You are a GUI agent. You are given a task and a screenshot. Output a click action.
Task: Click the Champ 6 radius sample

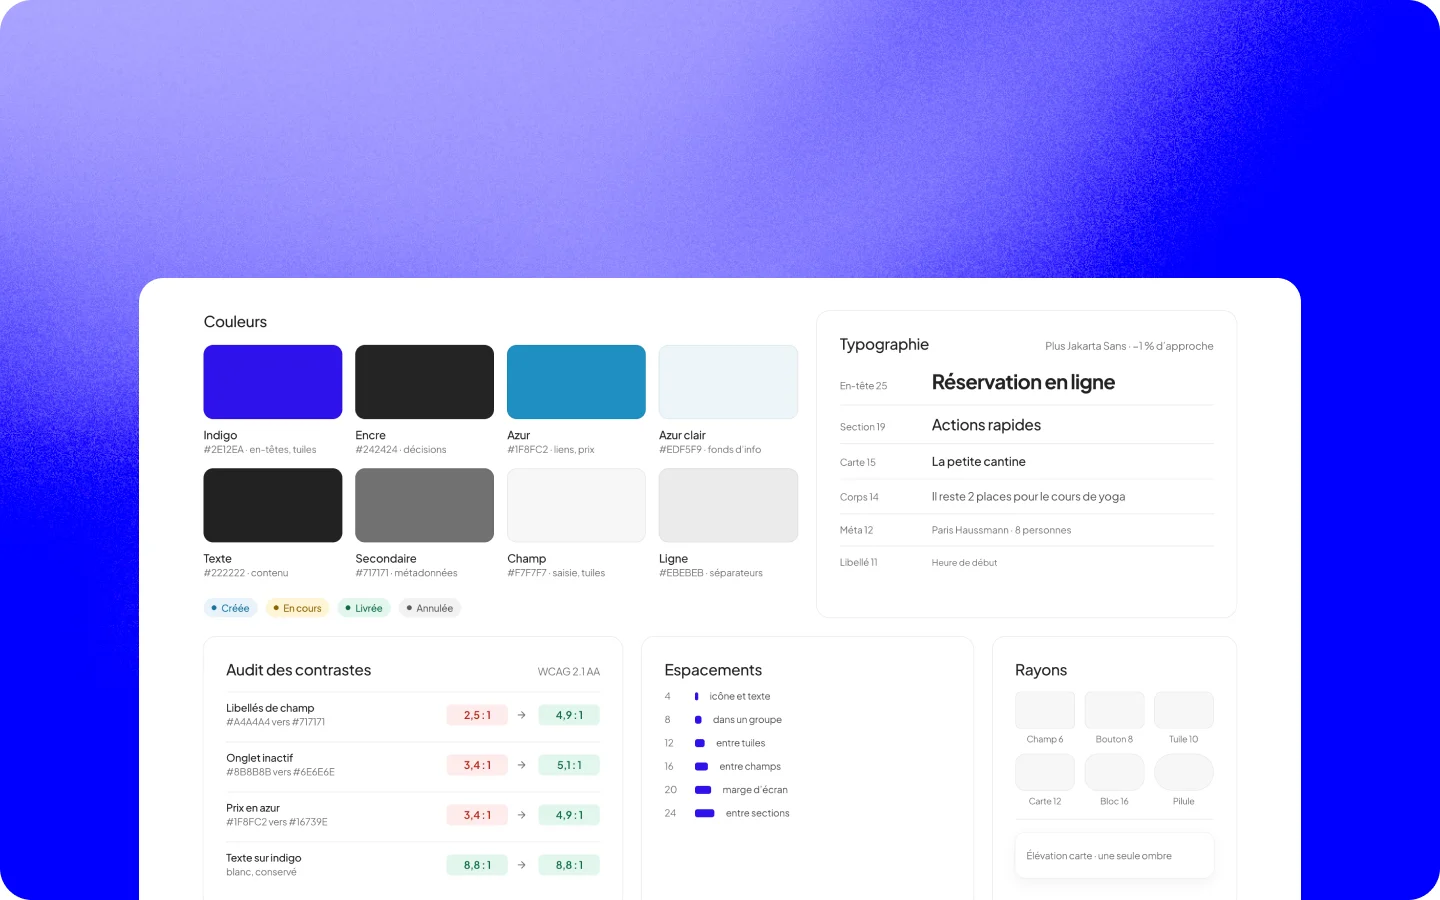[1045, 710]
